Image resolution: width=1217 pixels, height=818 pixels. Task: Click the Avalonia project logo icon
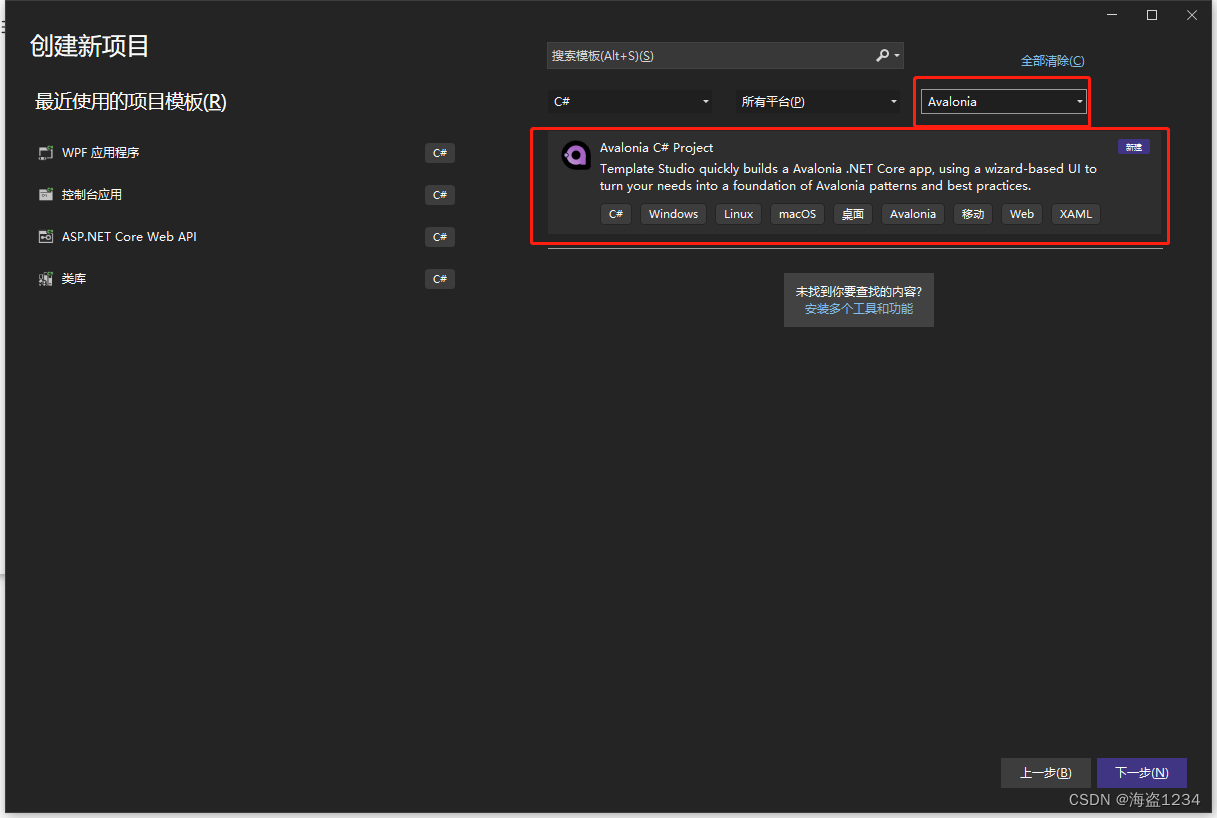click(x=575, y=155)
